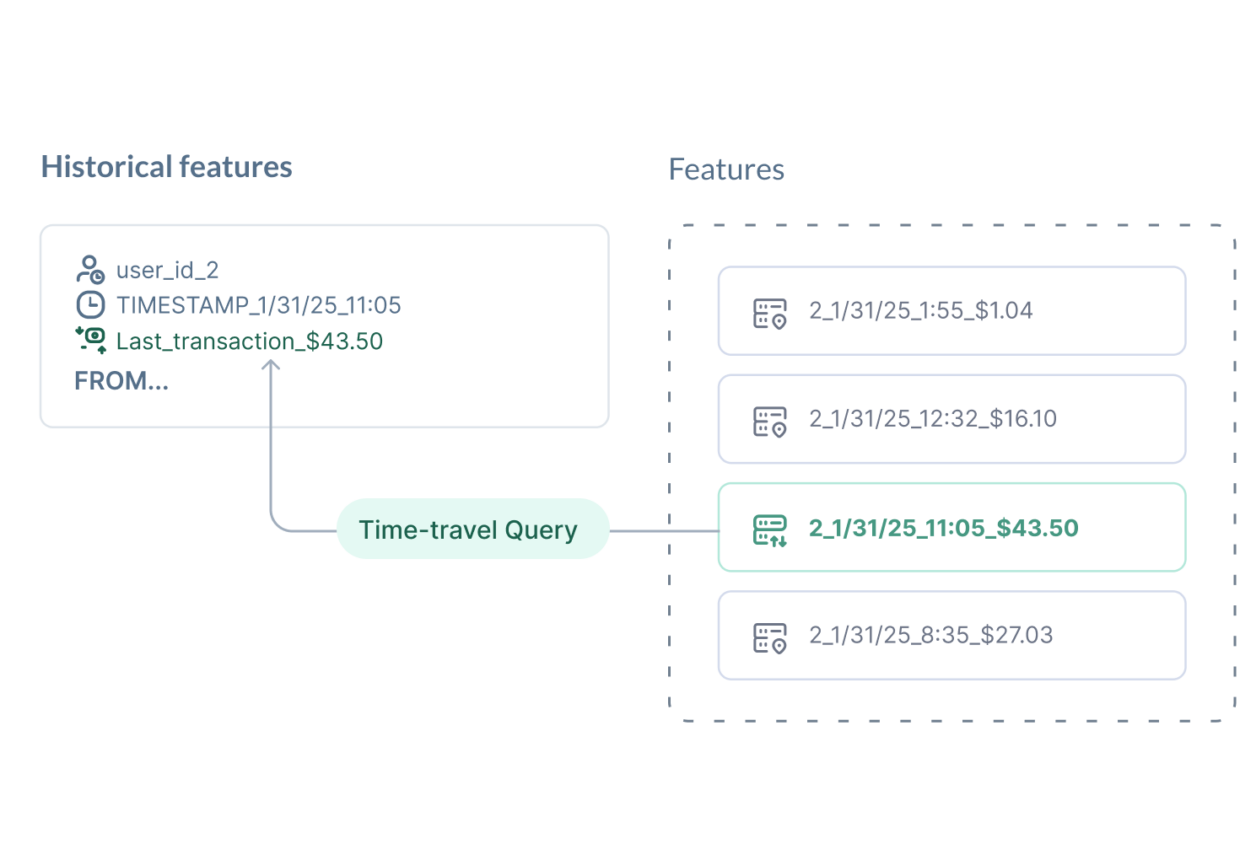This screenshot has height=860, width=1240.
Task: Select the highlighted 2_1/31/25_11:05_$43.50 label
Action: (943, 528)
